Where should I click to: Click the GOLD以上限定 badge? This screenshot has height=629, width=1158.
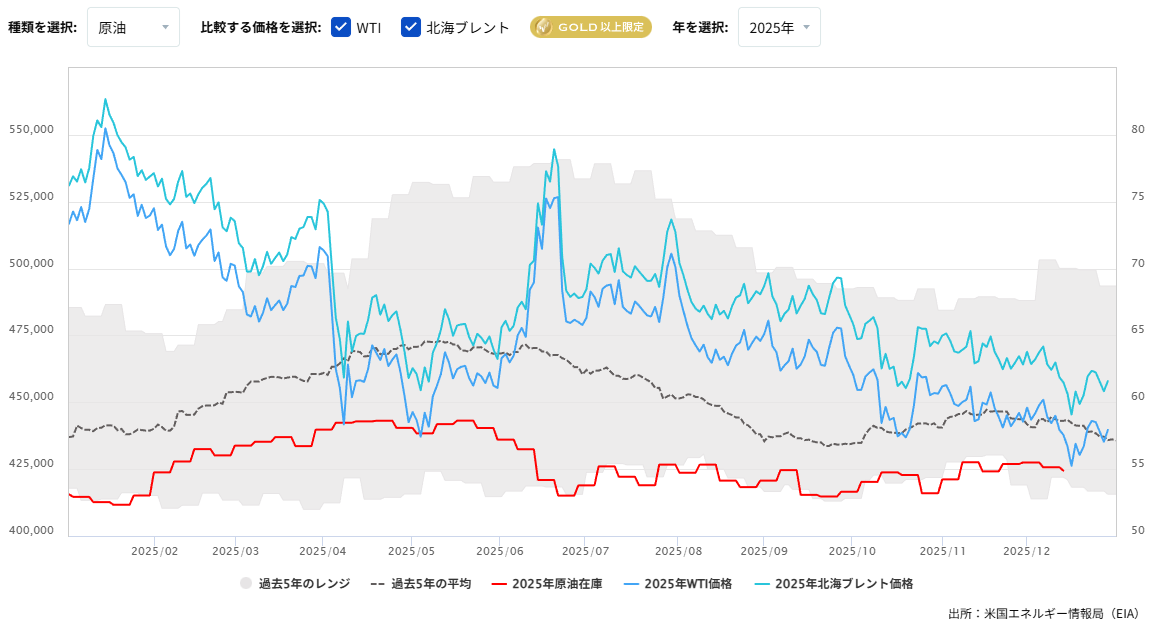(x=590, y=27)
